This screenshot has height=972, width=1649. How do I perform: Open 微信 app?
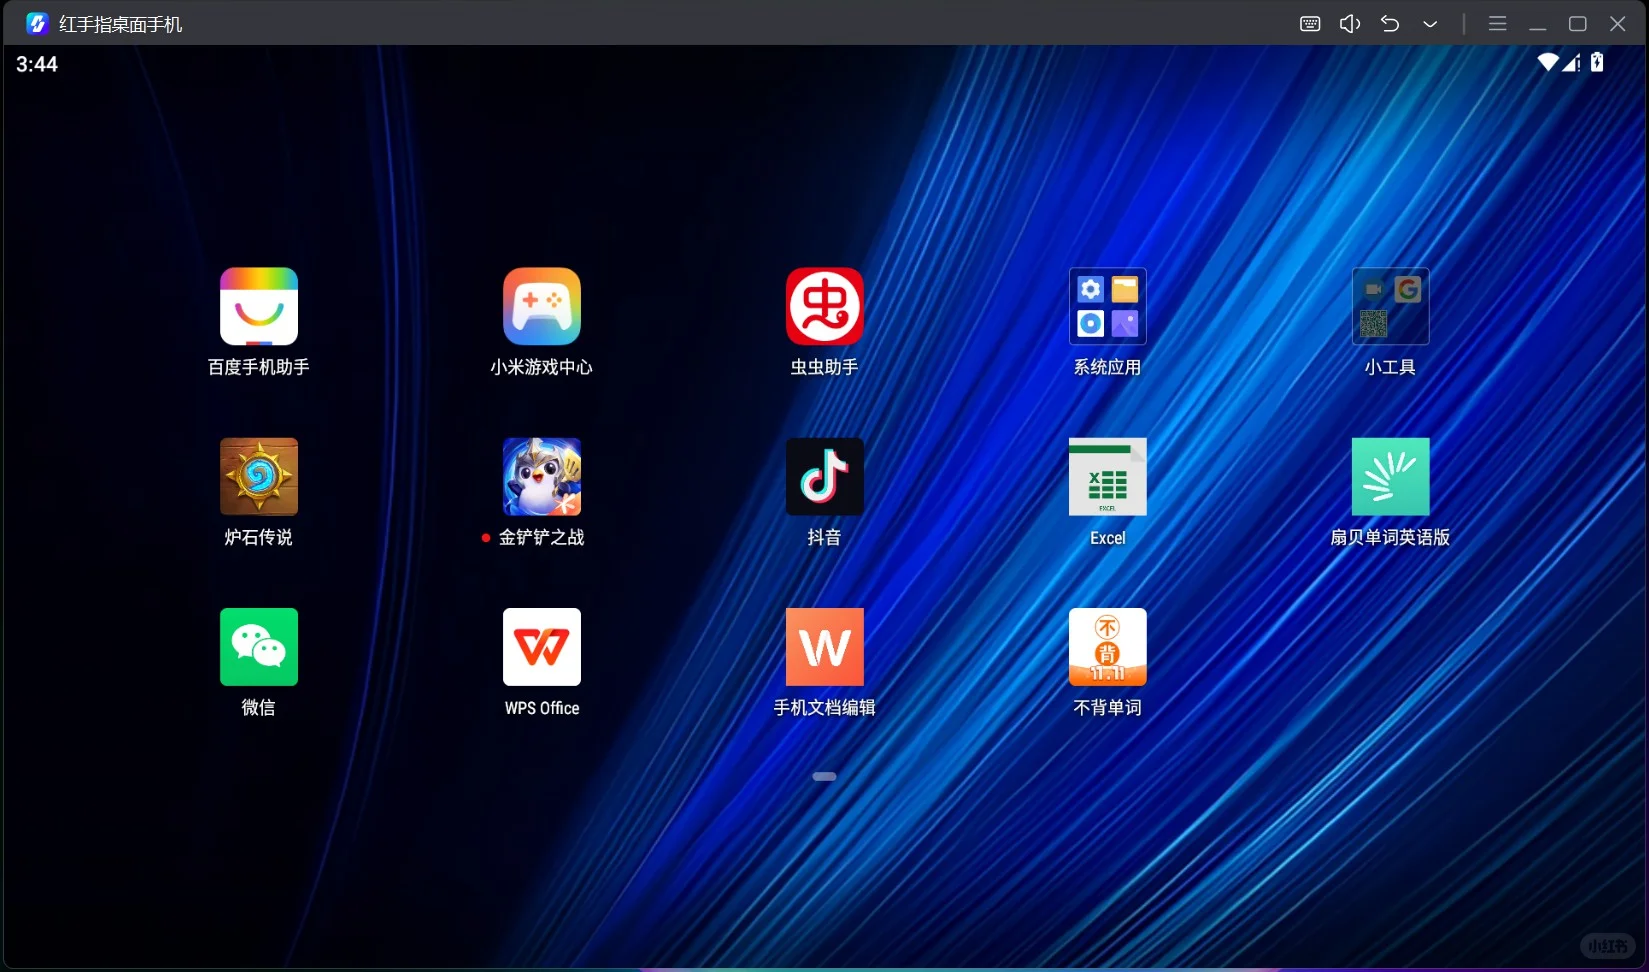click(259, 646)
